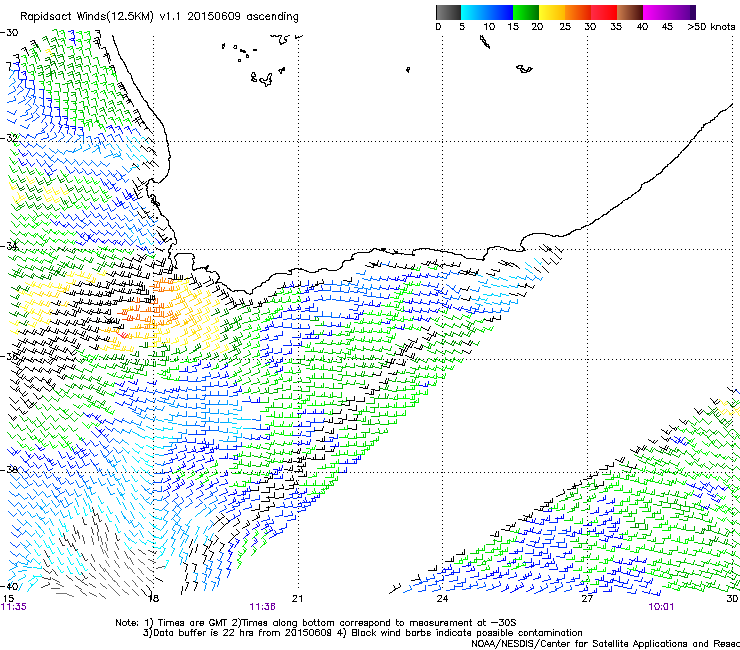The width and height of the screenshot is (740, 650).
Task: Click the longitude label 30 at bottom right
Action: pos(732,599)
